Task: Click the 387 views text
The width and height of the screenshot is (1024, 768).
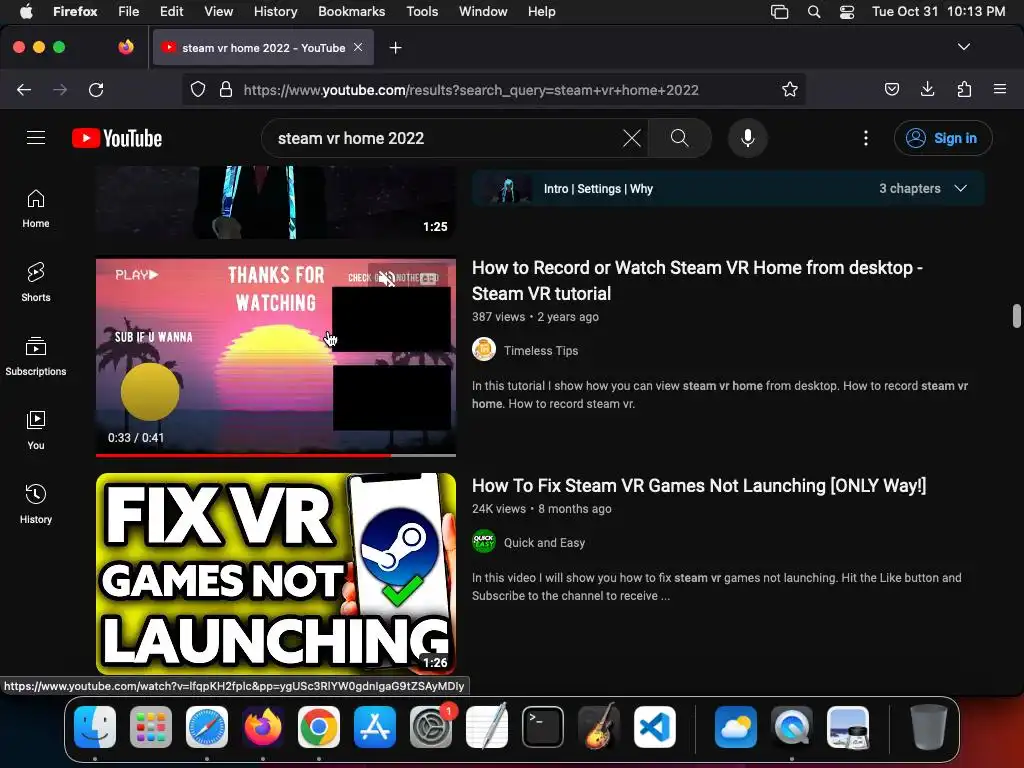Action: pos(498,317)
